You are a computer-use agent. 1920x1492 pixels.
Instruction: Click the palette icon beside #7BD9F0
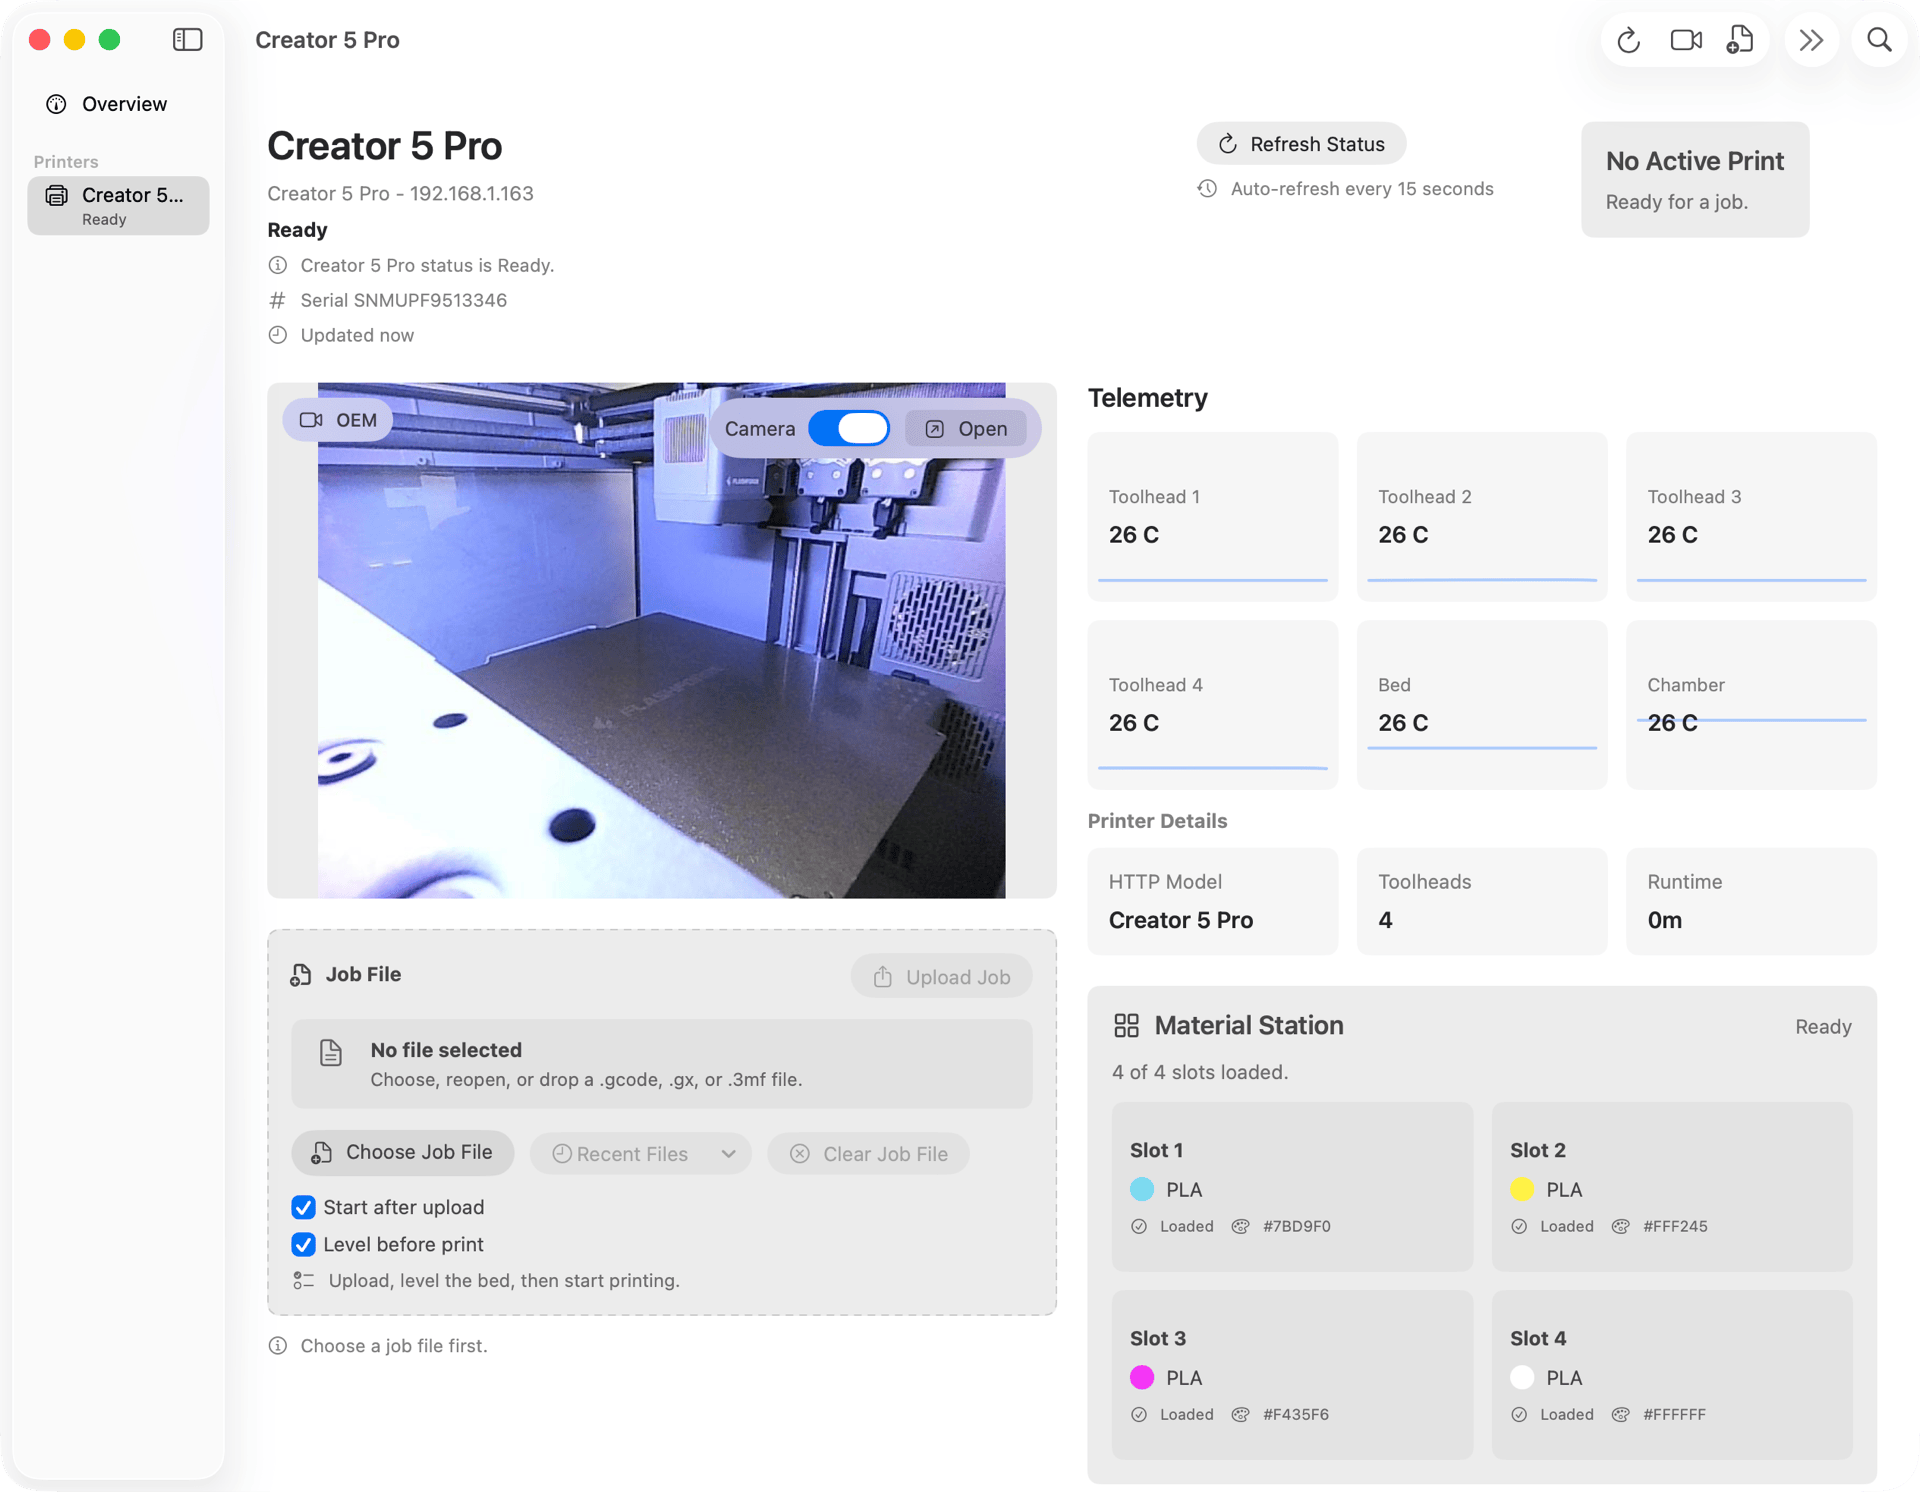pos(1240,1227)
